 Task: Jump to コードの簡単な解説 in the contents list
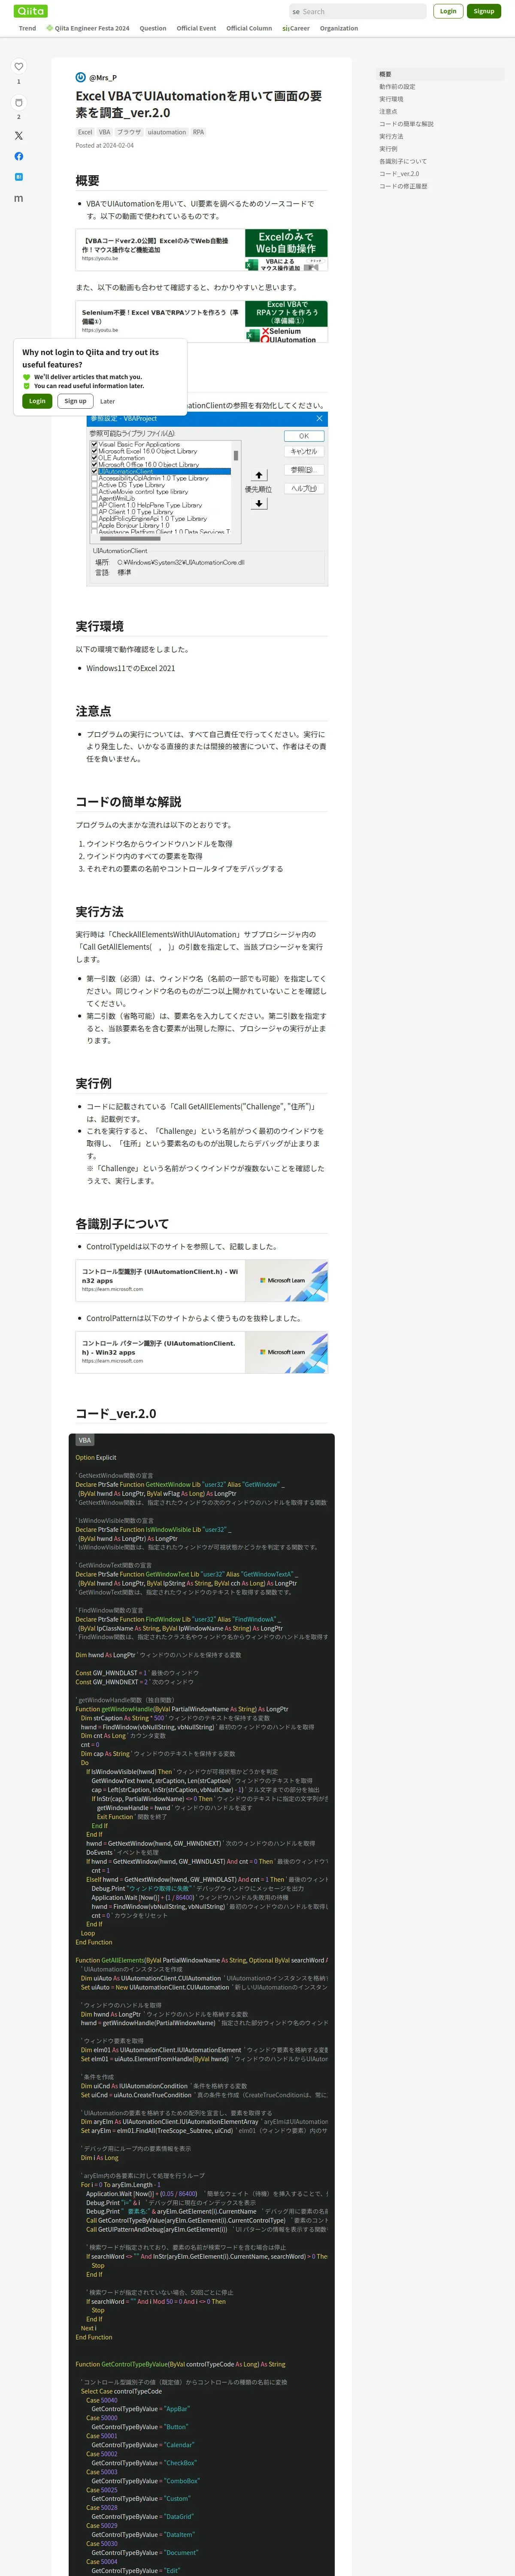[x=406, y=124]
